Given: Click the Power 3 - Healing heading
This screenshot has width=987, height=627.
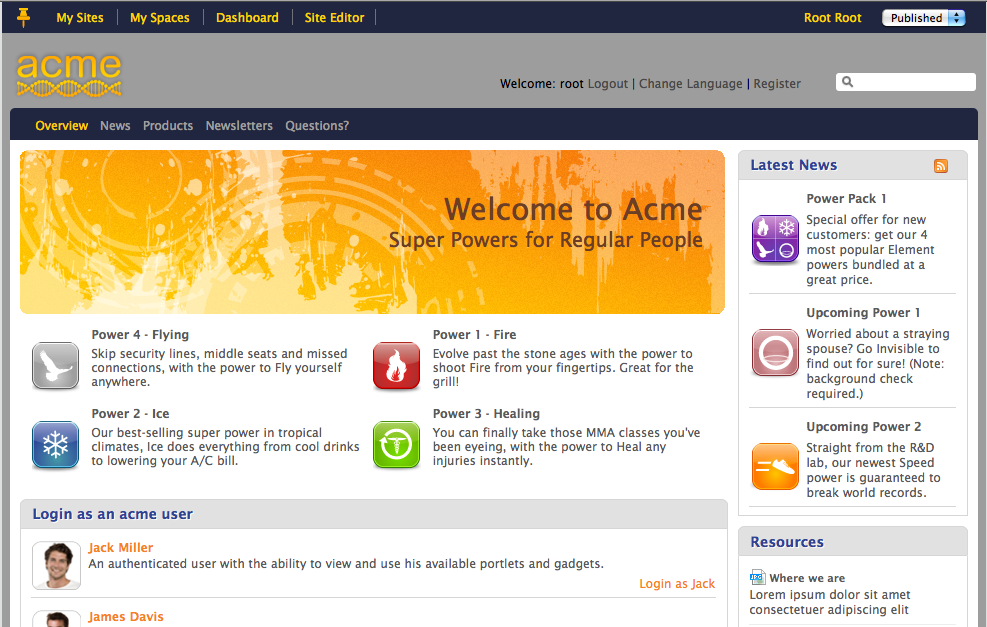Looking at the screenshot, I should (x=486, y=414).
